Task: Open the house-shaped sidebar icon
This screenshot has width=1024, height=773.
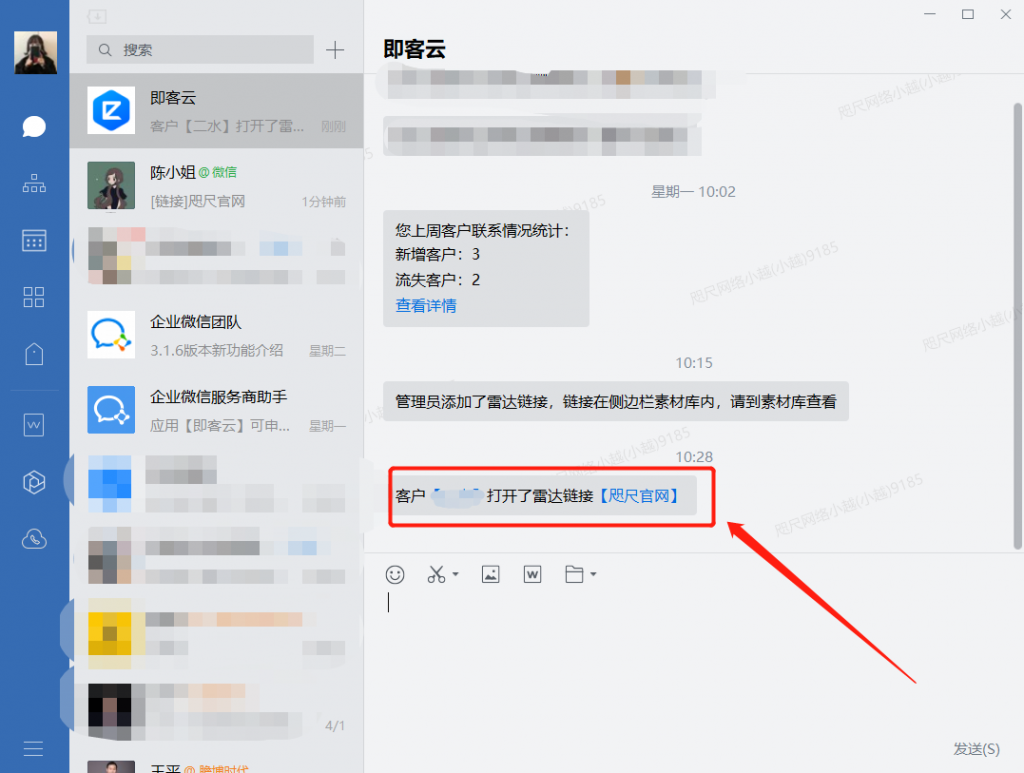Action: click(x=34, y=354)
